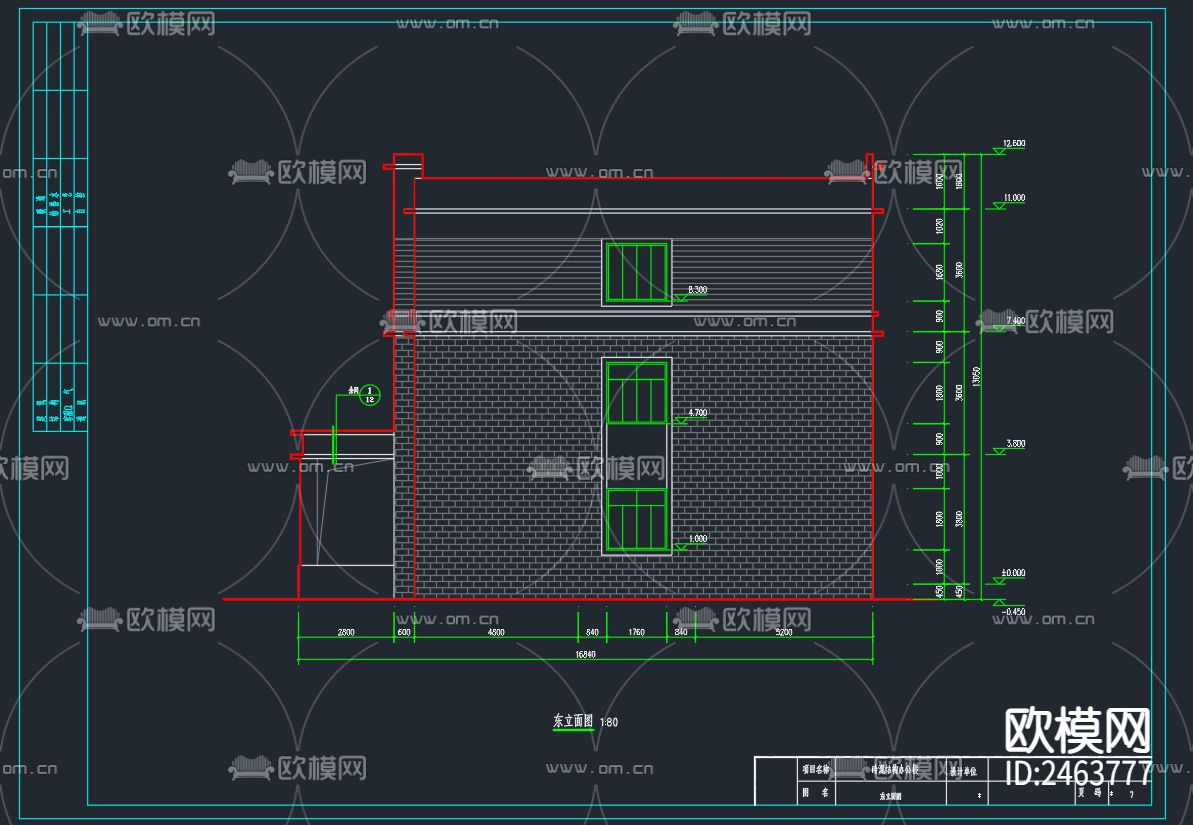This screenshot has width=1193, height=825.
Task: Select the 东立面图 drawing title below the elevation
Action: click(573, 721)
